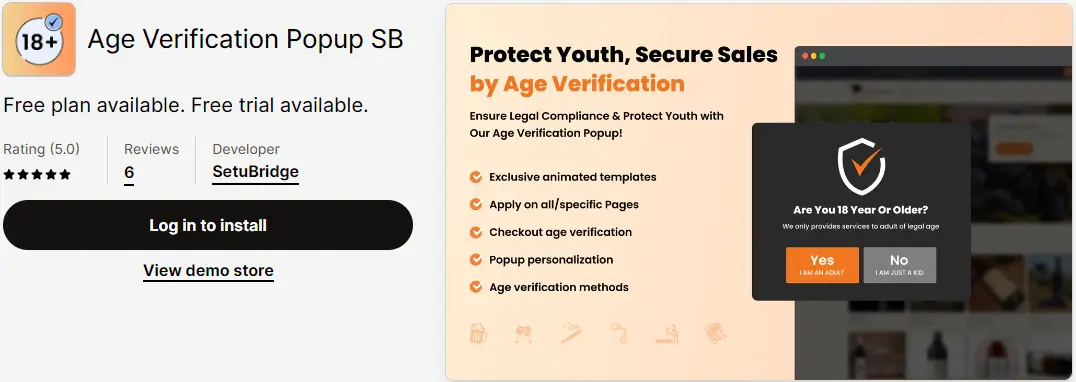1076x382 pixels.
Task: Click the vape pen icon
Action: click(x=572, y=334)
